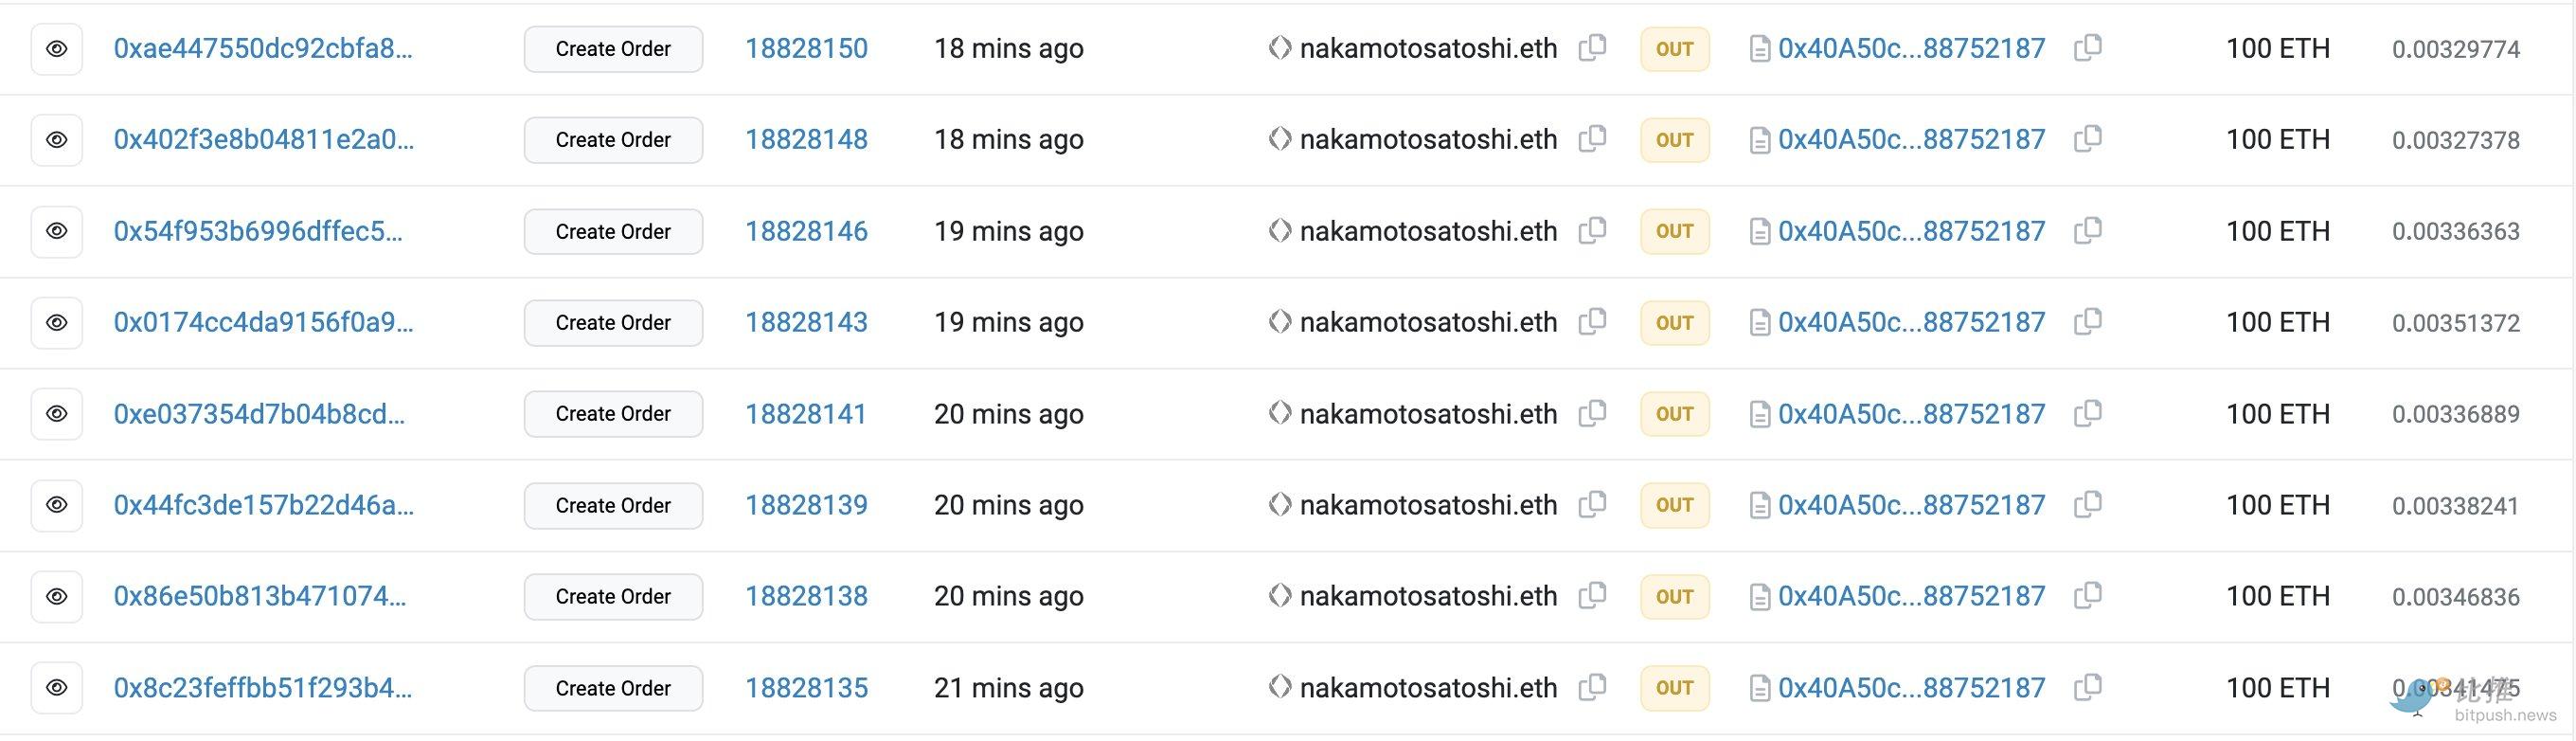
Task: Click OUT badge in block 18828146 row
Action: (1675, 231)
